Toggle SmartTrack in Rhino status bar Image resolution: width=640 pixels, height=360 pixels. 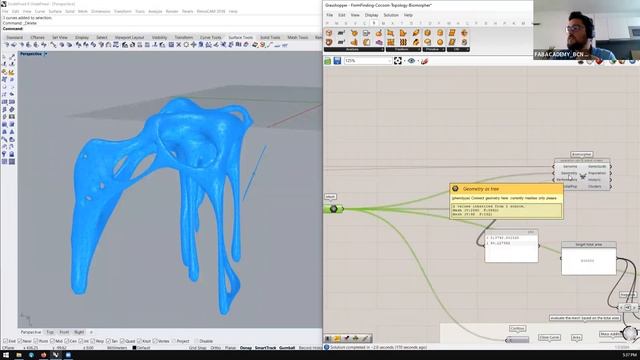click(x=265, y=348)
